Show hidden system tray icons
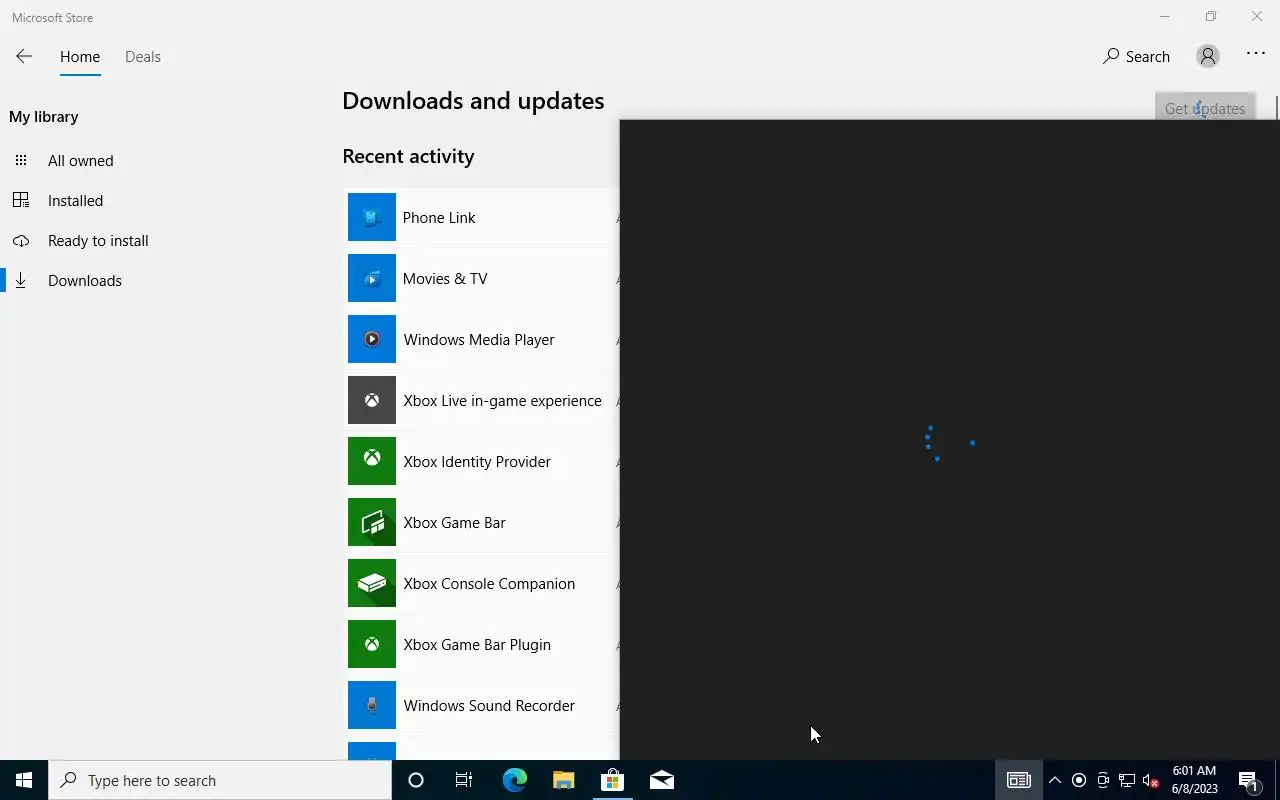The width and height of the screenshot is (1280, 800). (1054, 780)
